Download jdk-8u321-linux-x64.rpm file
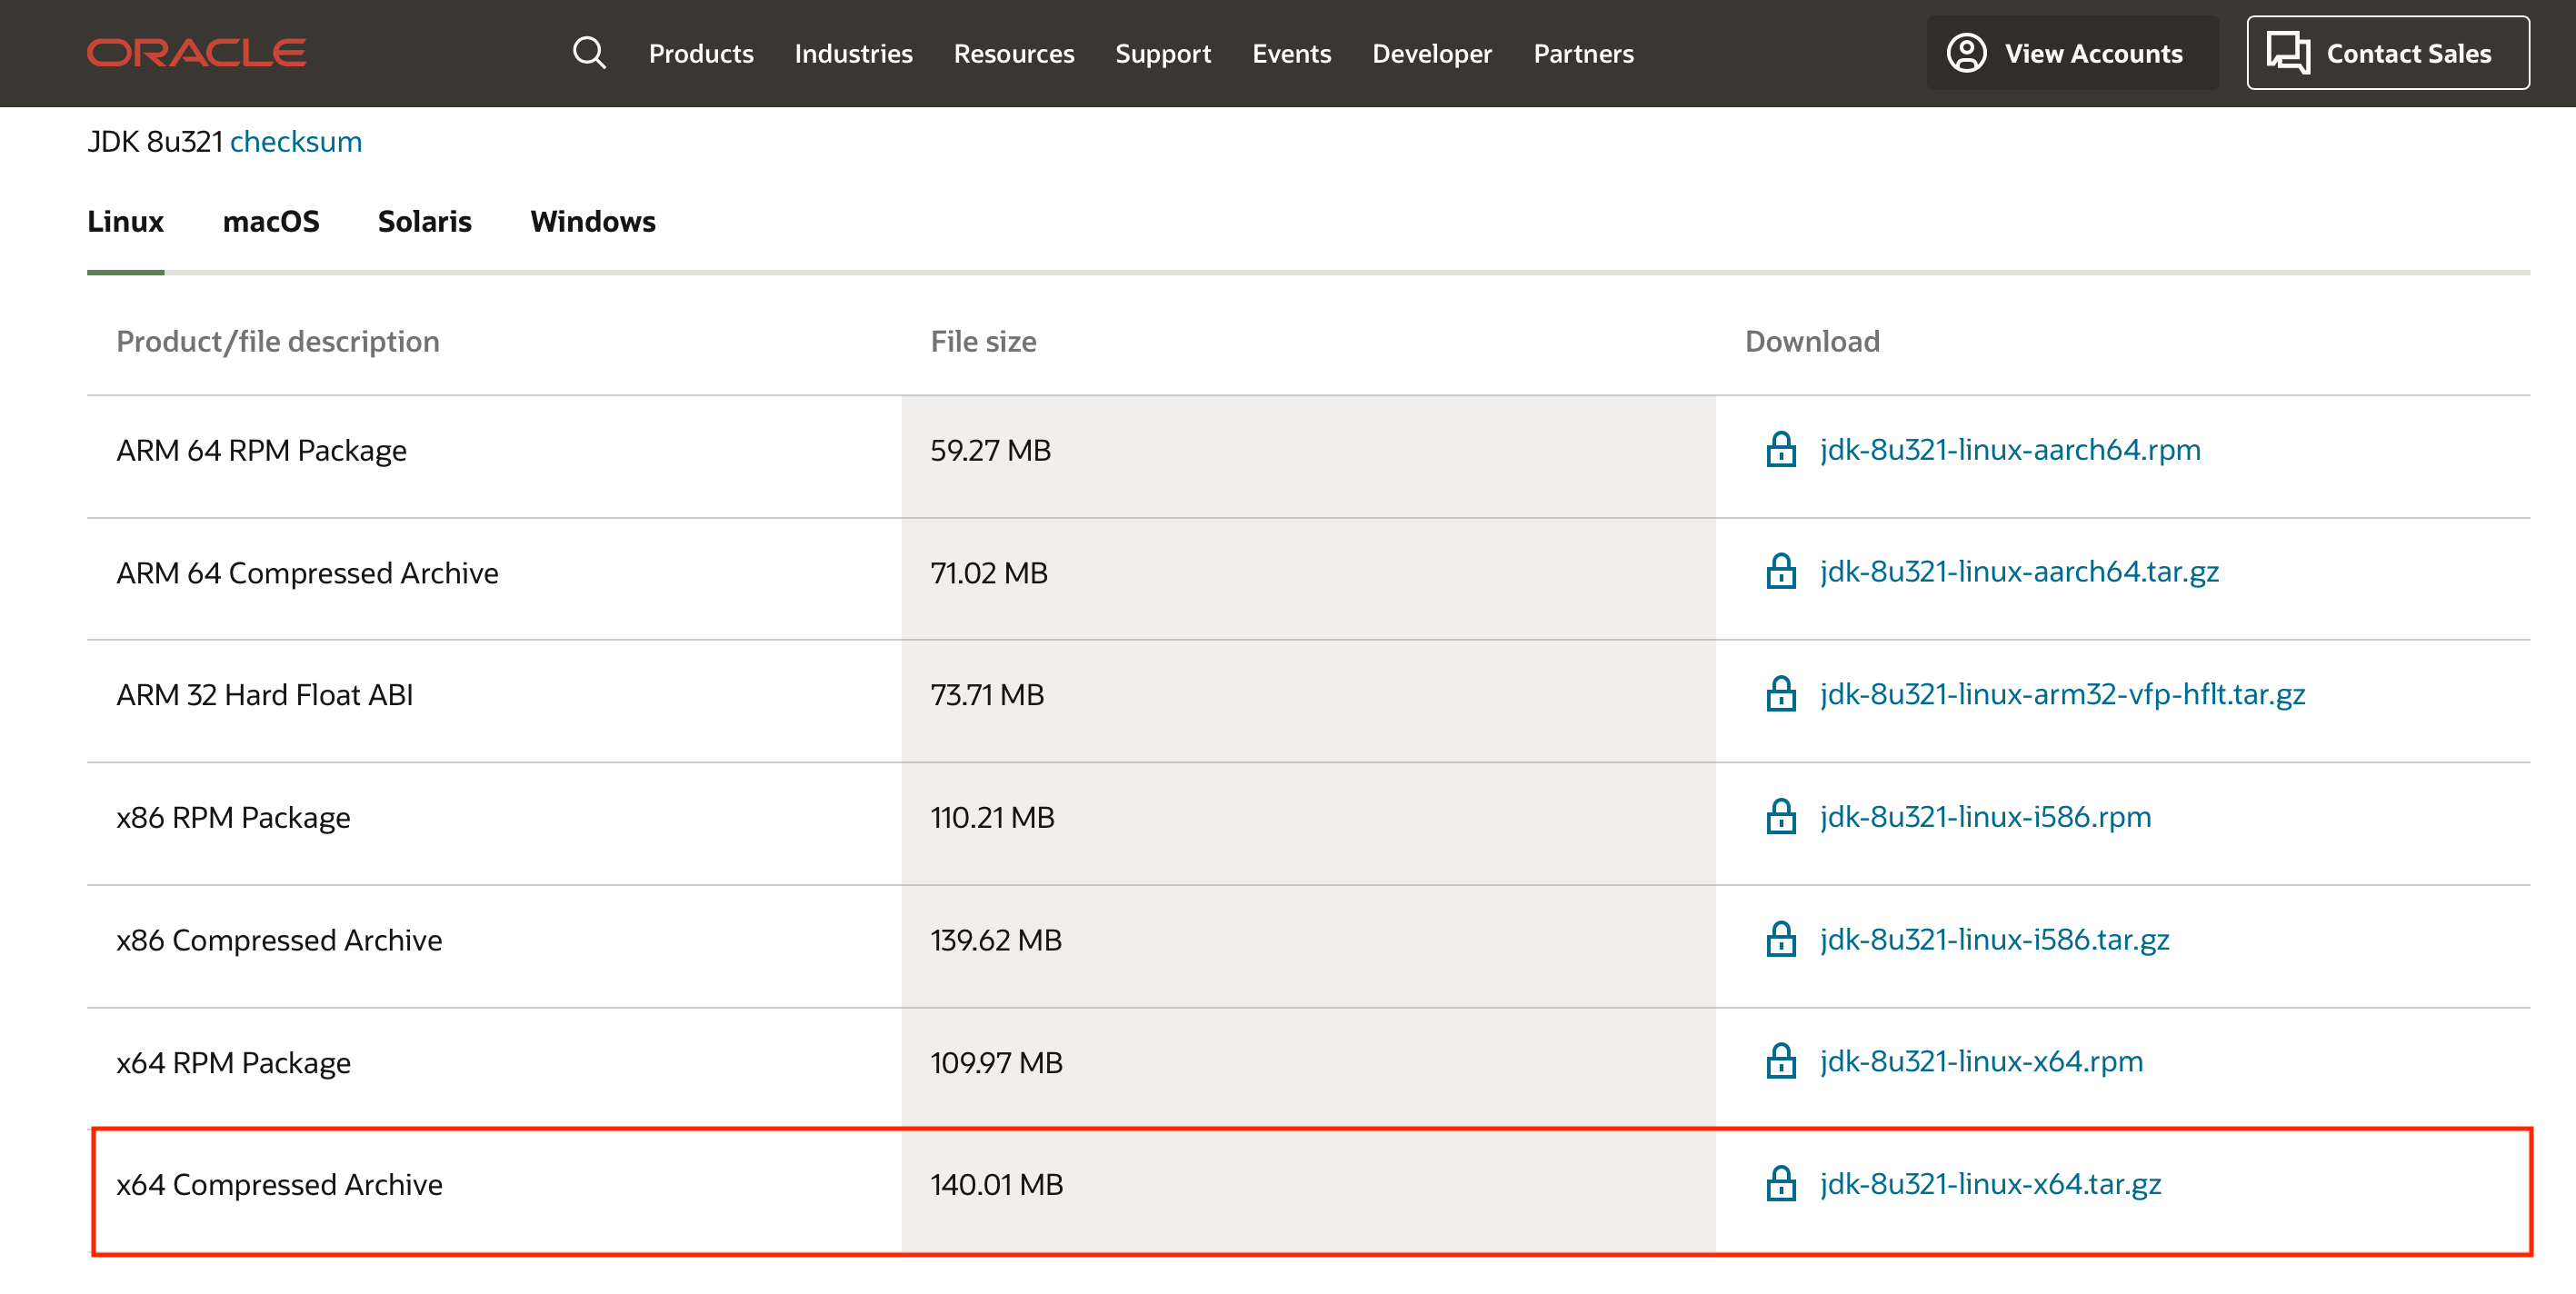 1980,1061
